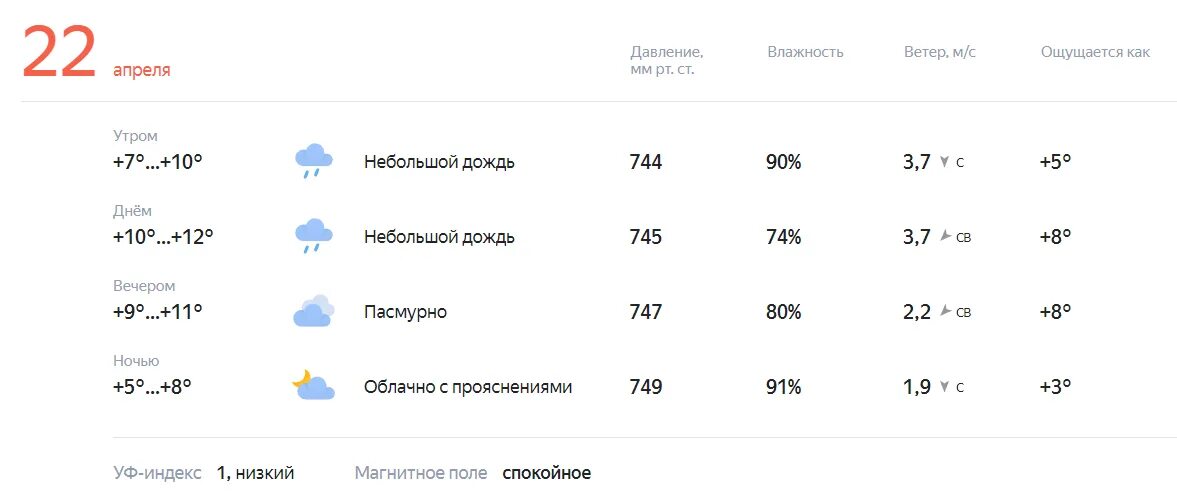Click the month label апреля

(142, 71)
